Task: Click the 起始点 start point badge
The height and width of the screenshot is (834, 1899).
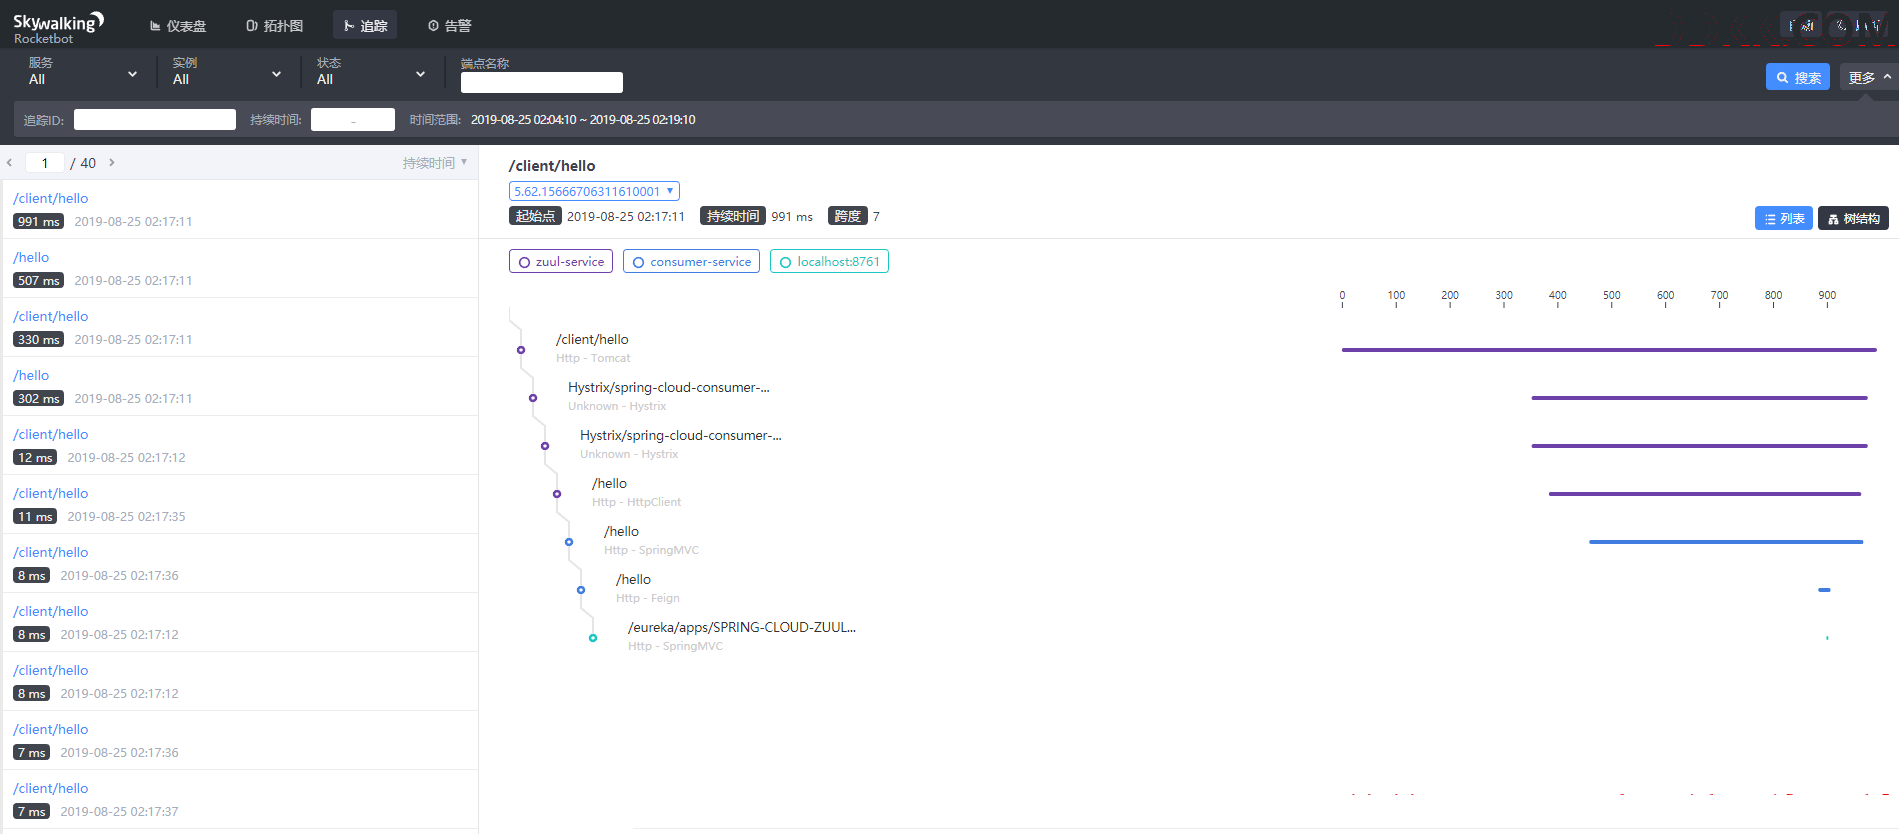Action: pos(535,216)
